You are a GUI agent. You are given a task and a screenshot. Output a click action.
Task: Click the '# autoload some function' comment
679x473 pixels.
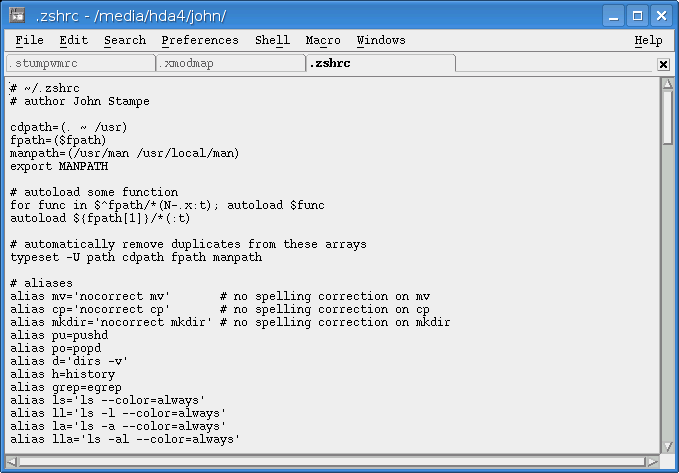tap(94, 192)
